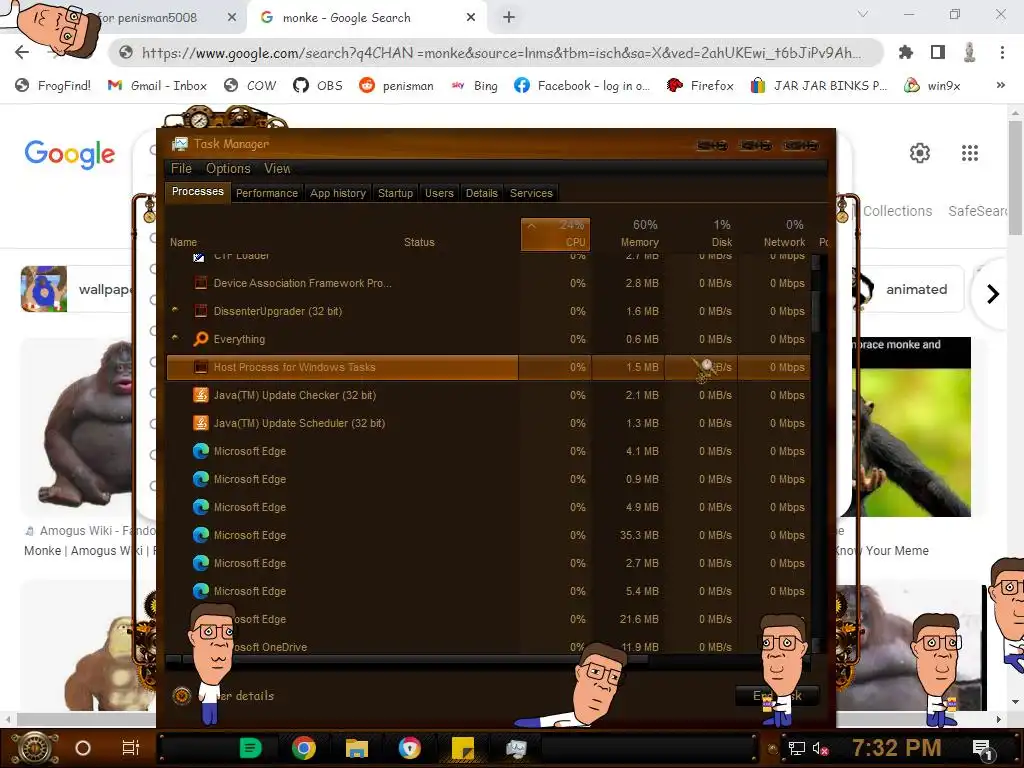The image size is (1024, 768).
Task: Unmute the volume tray icon
Action: [x=820, y=748]
